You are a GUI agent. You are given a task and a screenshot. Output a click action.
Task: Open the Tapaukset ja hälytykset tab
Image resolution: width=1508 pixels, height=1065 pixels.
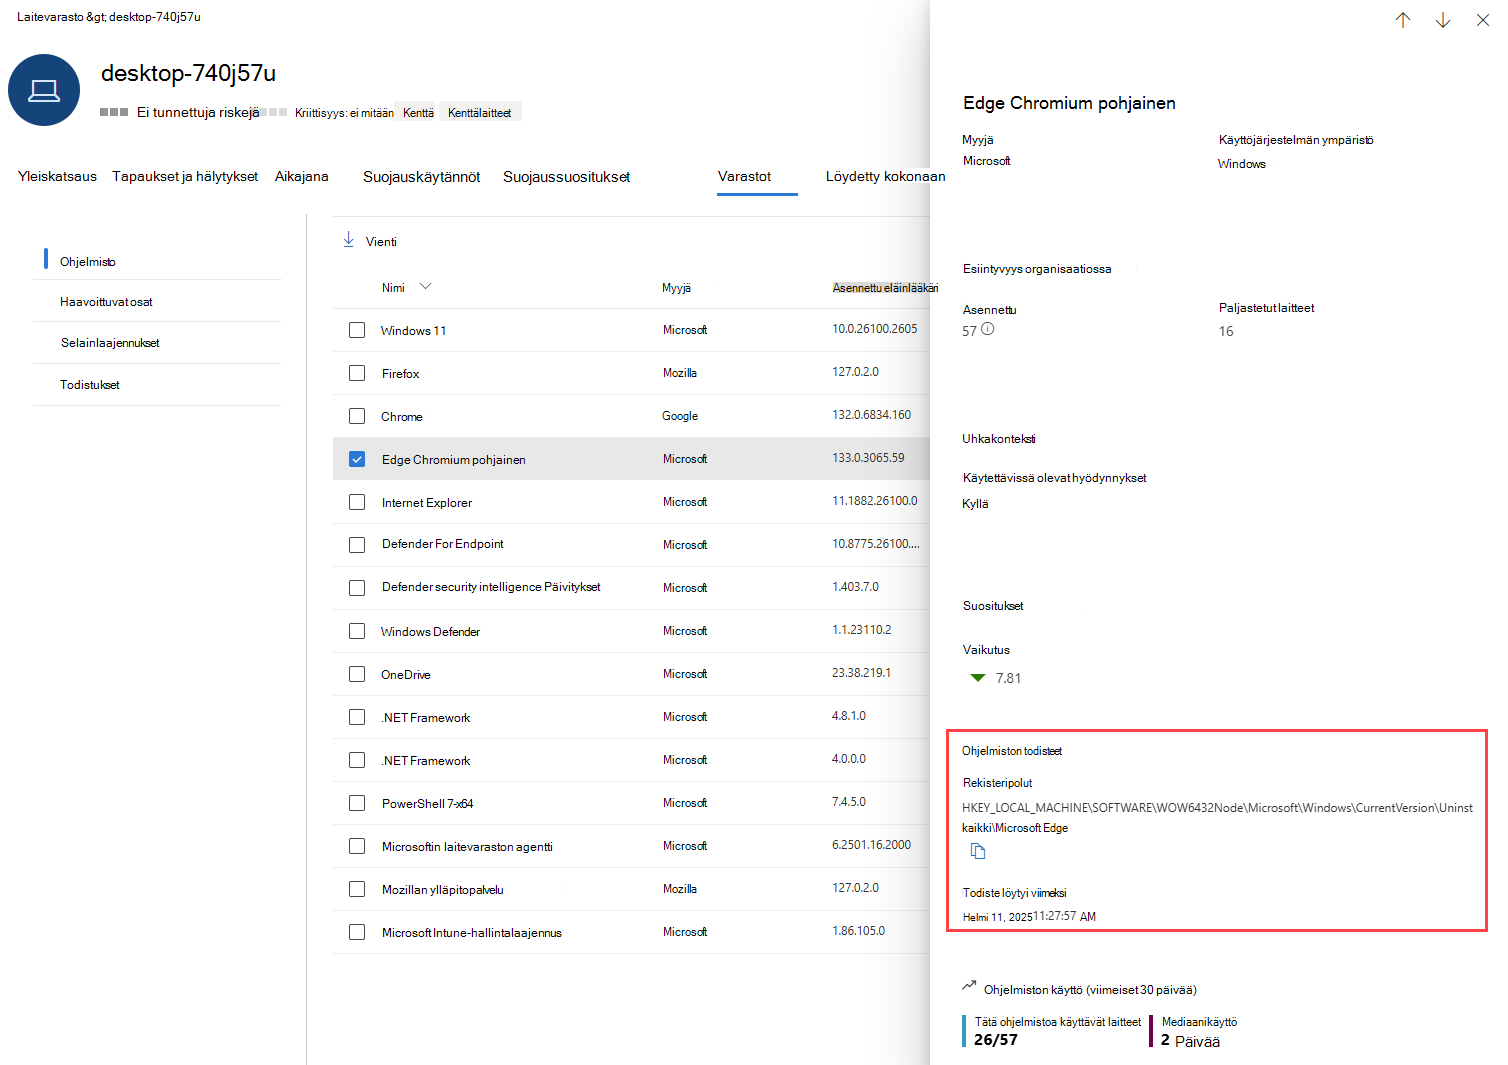coord(185,176)
